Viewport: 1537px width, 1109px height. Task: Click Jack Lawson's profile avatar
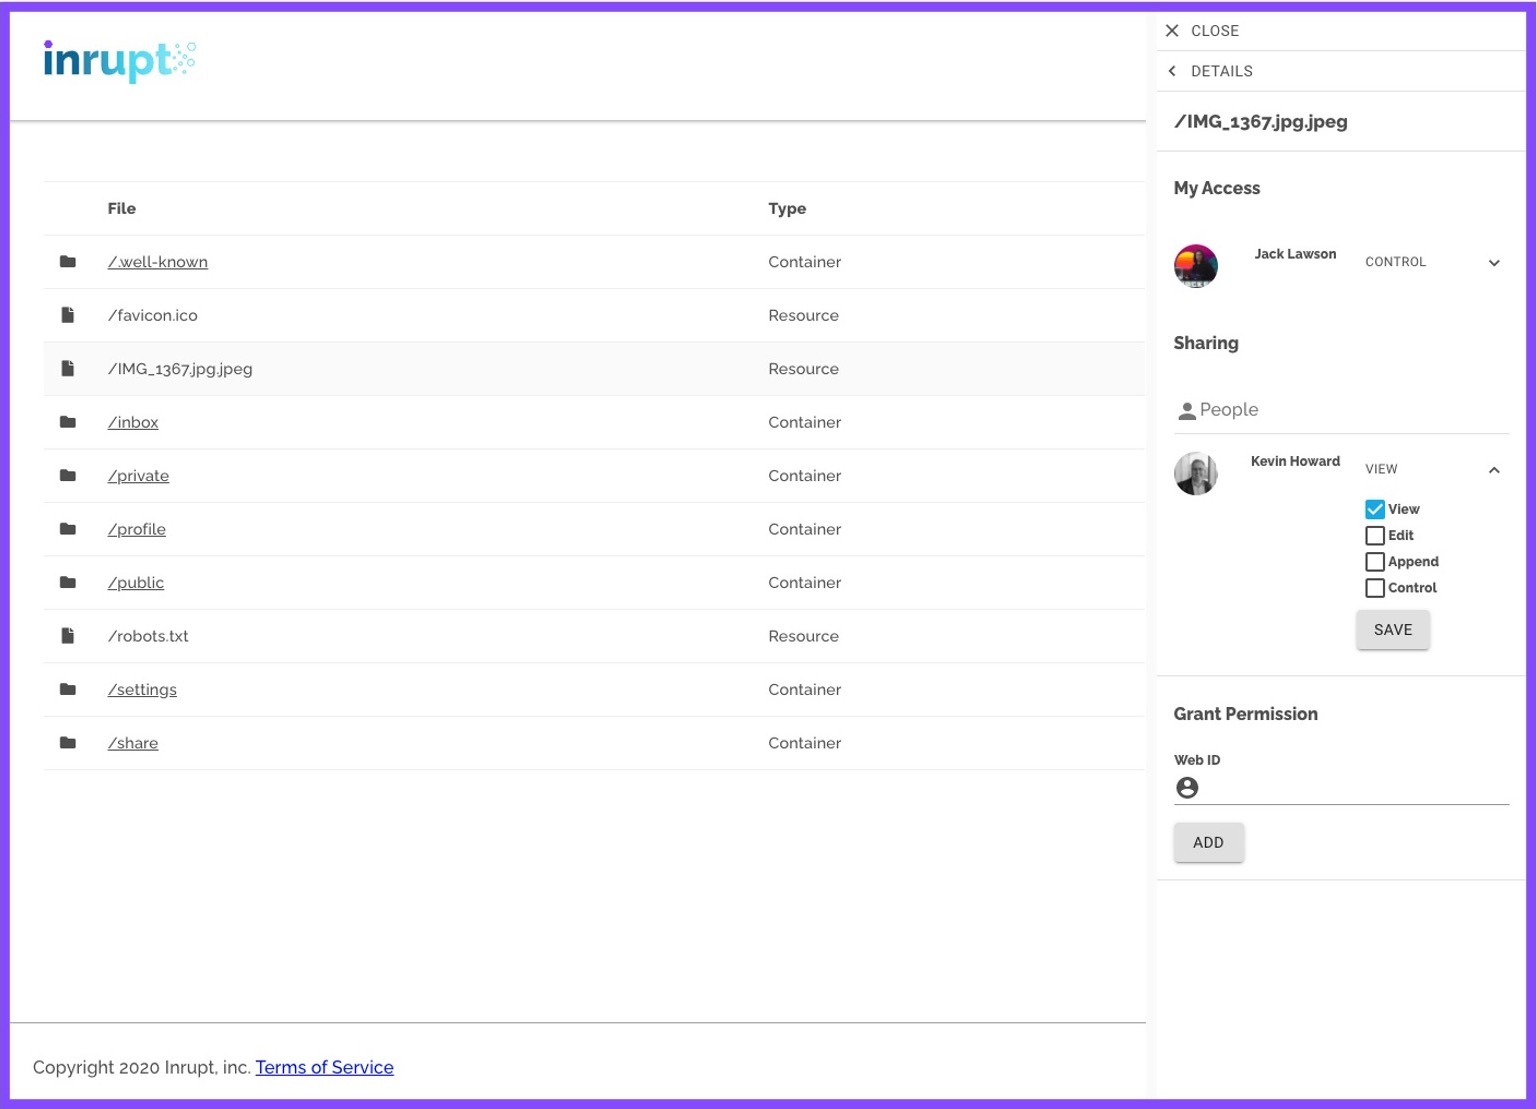1195,265
